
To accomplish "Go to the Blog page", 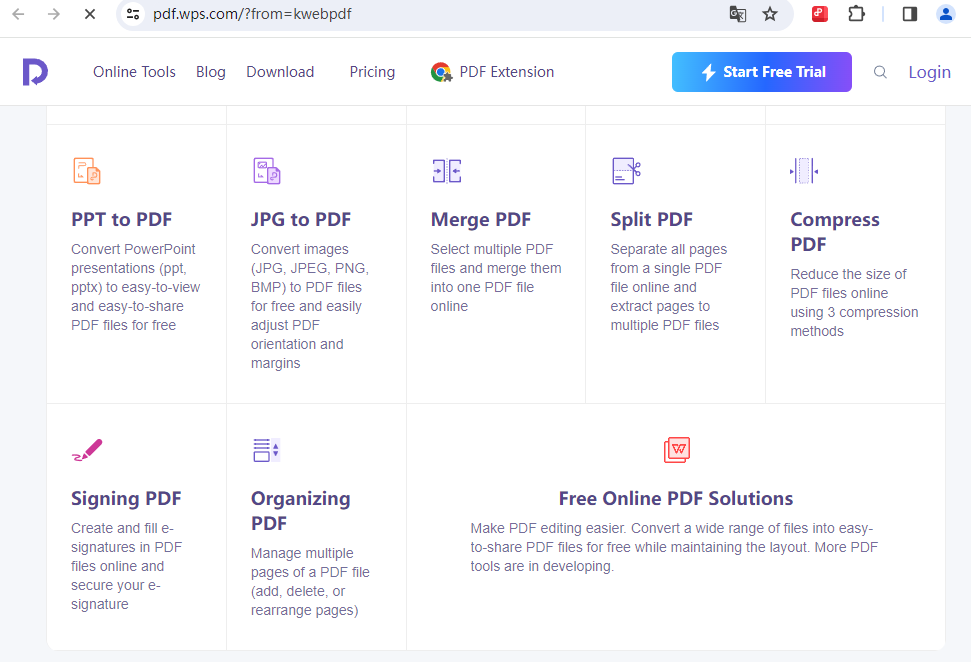I will (x=211, y=72).
